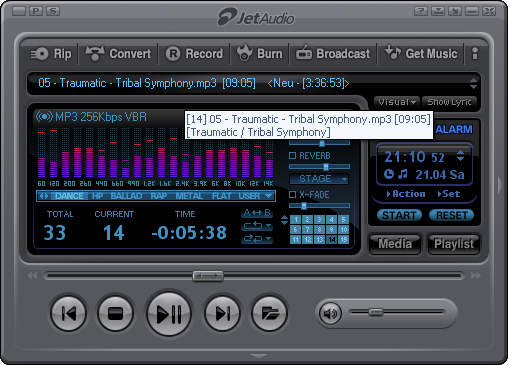Click the music note icon in the alarm panel
The height and width of the screenshot is (365, 508).
403,174
